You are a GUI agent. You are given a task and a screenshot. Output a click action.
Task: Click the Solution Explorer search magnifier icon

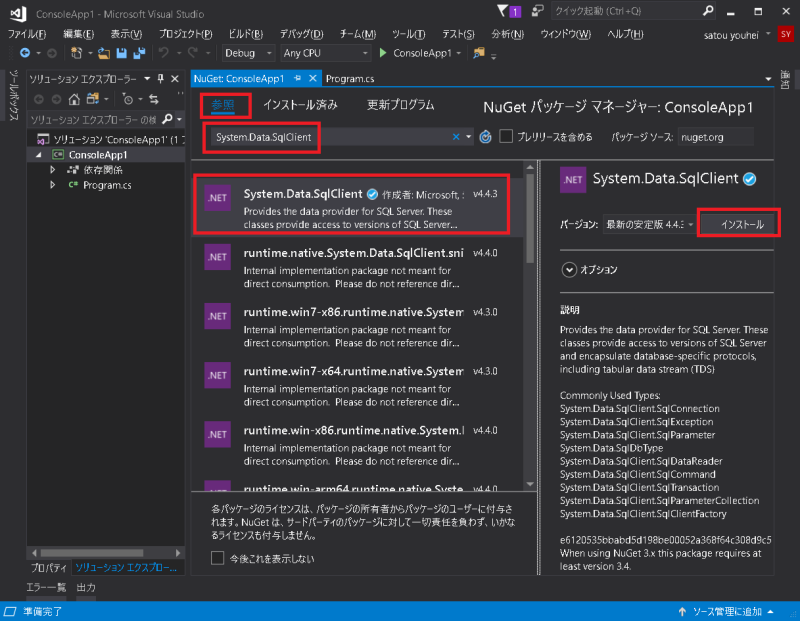pos(167,119)
